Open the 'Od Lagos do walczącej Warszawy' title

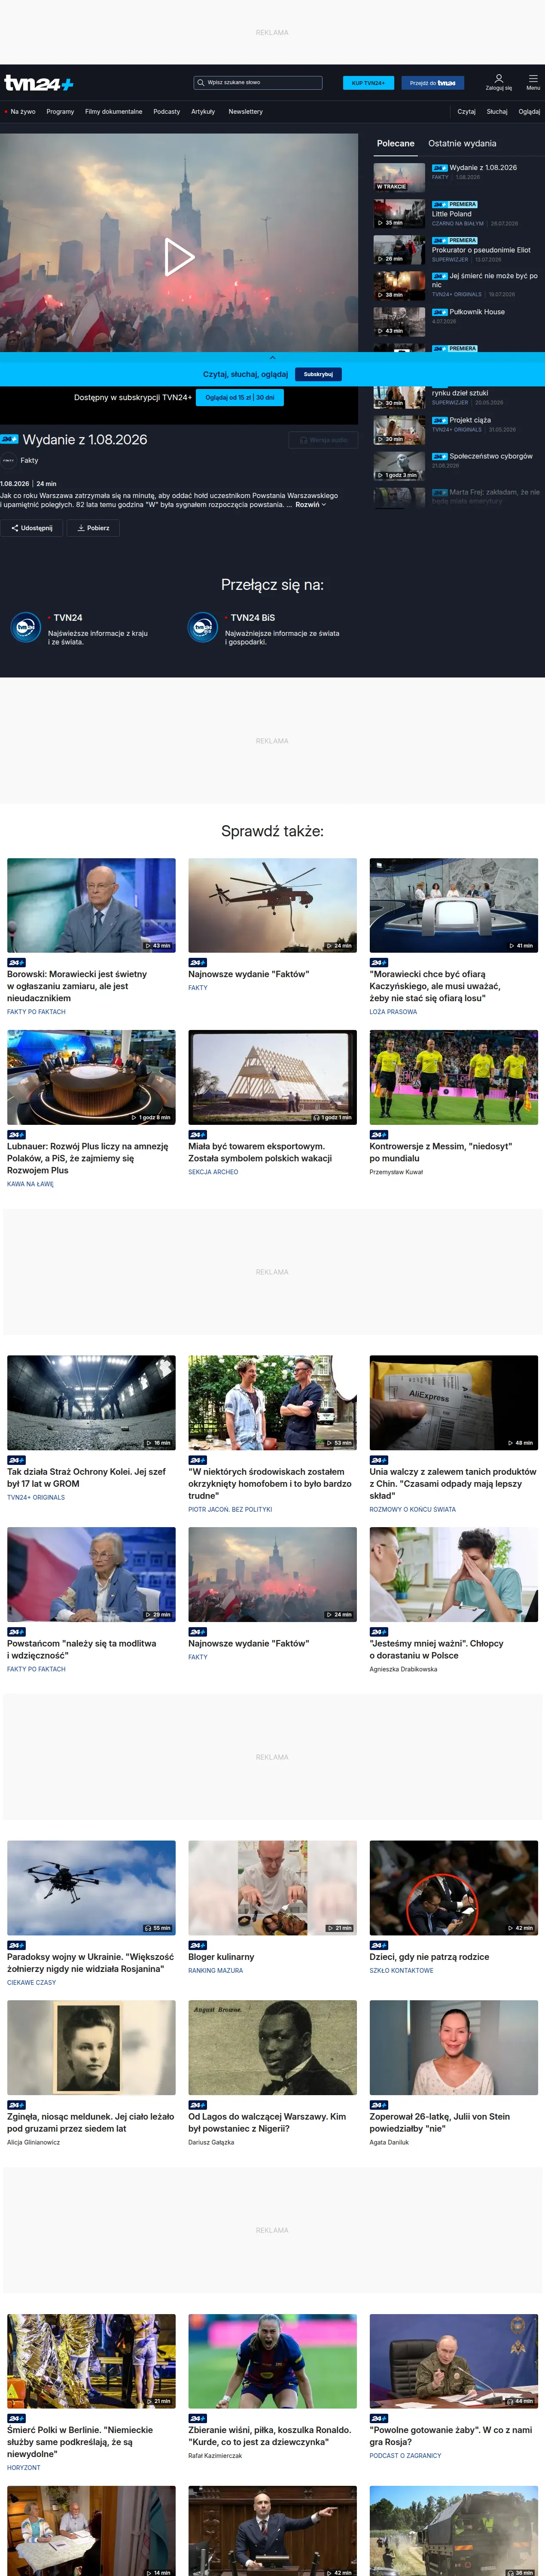267,2123
